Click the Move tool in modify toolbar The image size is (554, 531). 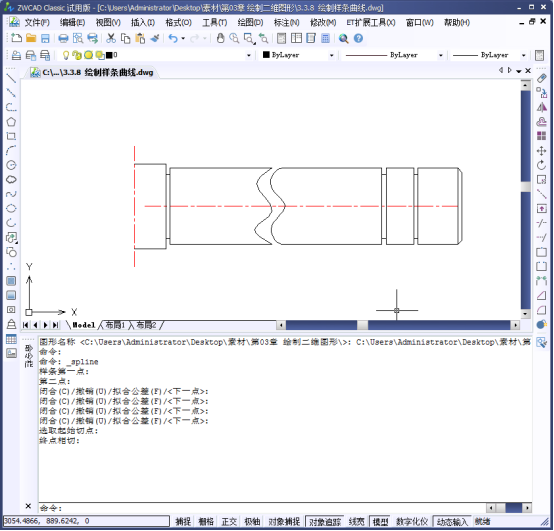[x=541, y=151]
